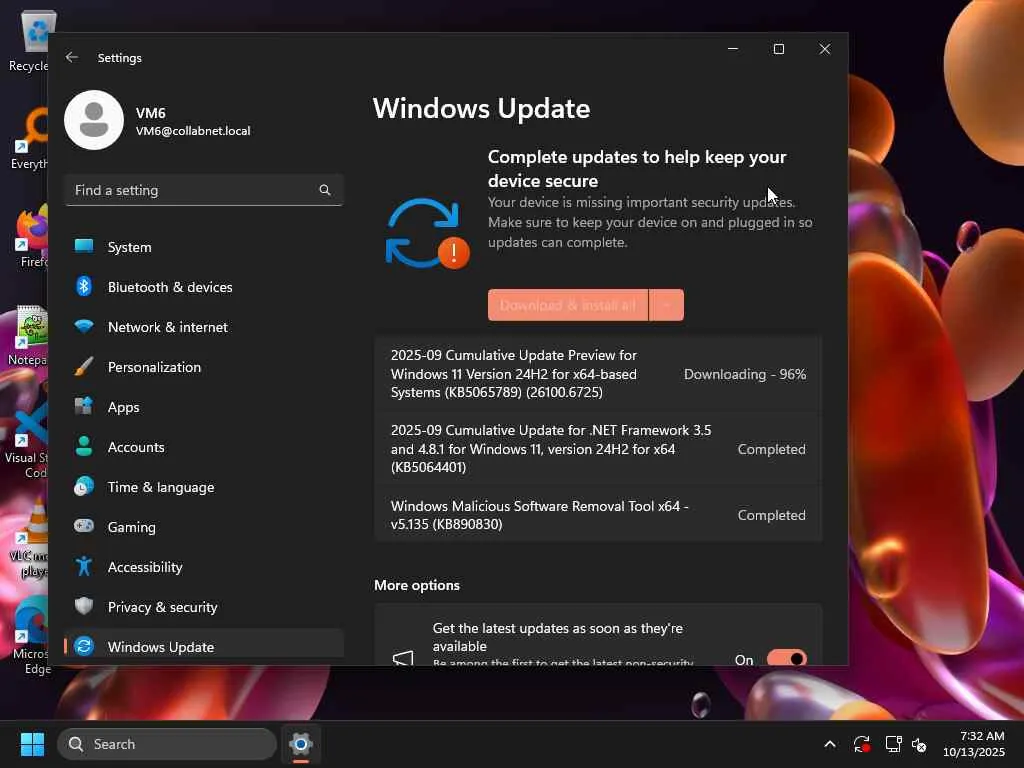The image size is (1024, 768).
Task: Show hidden icons chevron in system tray
Action: 829,744
